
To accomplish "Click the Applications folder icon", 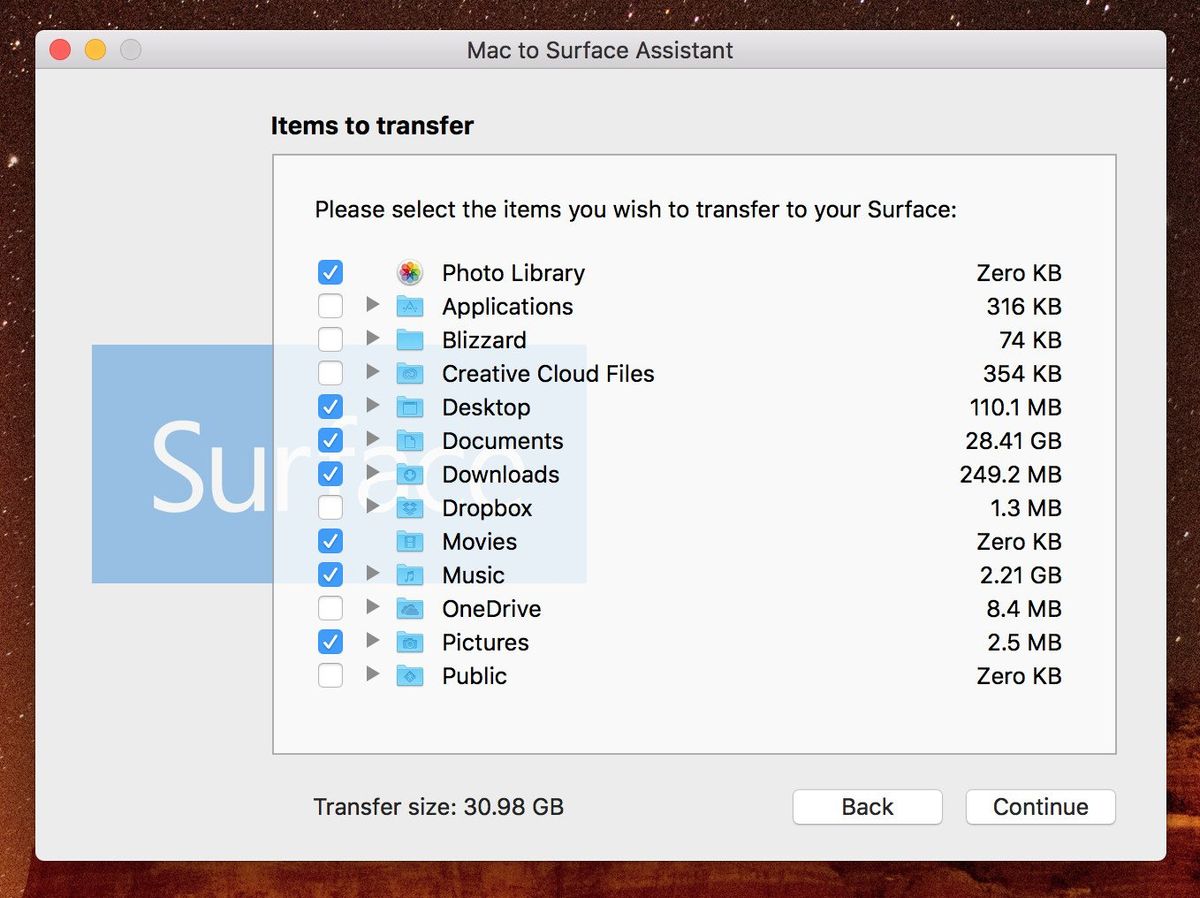I will pyautogui.click(x=410, y=306).
